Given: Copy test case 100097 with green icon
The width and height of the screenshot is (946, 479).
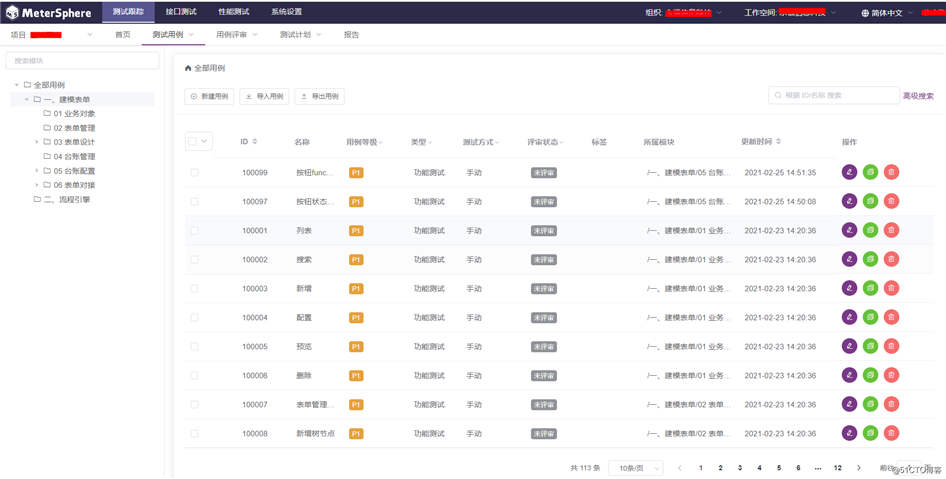Looking at the screenshot, I should (x=870, y=201).
